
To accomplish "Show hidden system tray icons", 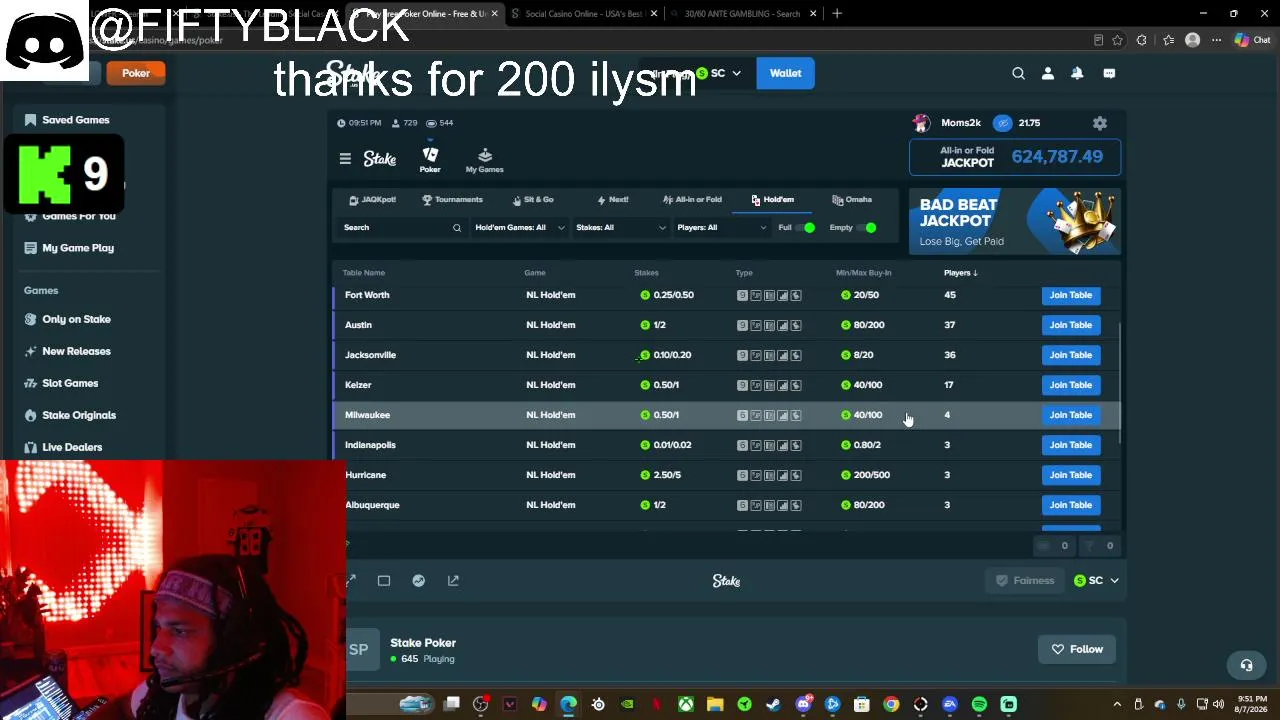I will [x=1117, y=704].
